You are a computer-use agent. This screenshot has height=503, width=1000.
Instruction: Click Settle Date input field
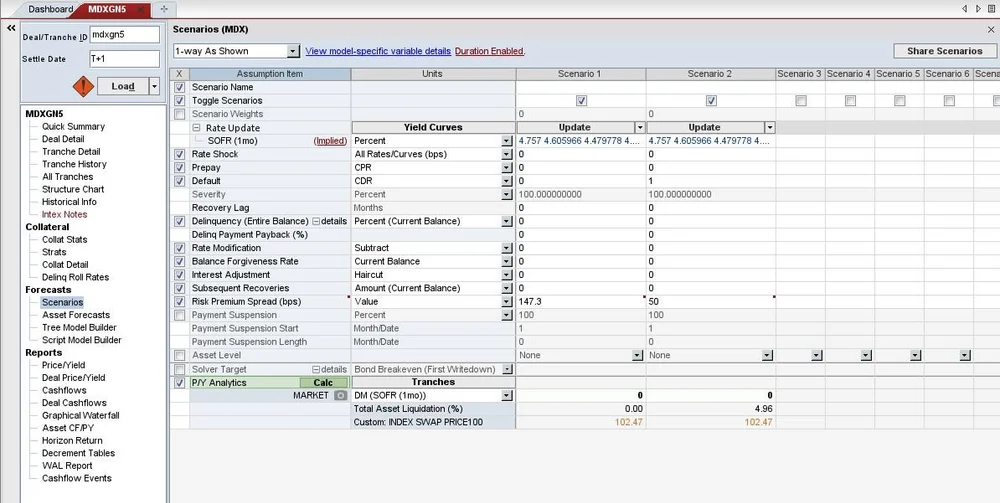tap(124, 59)
